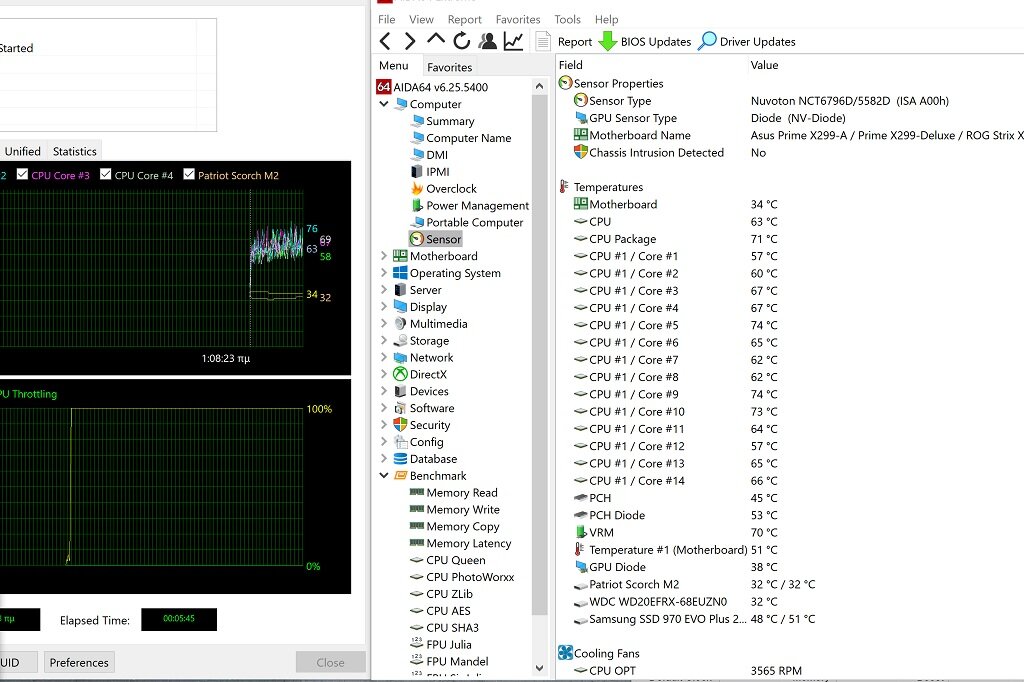This screenshot has width=1024, height=682.
Task: Click the Up level arrow icon
Action: (436, 39)
